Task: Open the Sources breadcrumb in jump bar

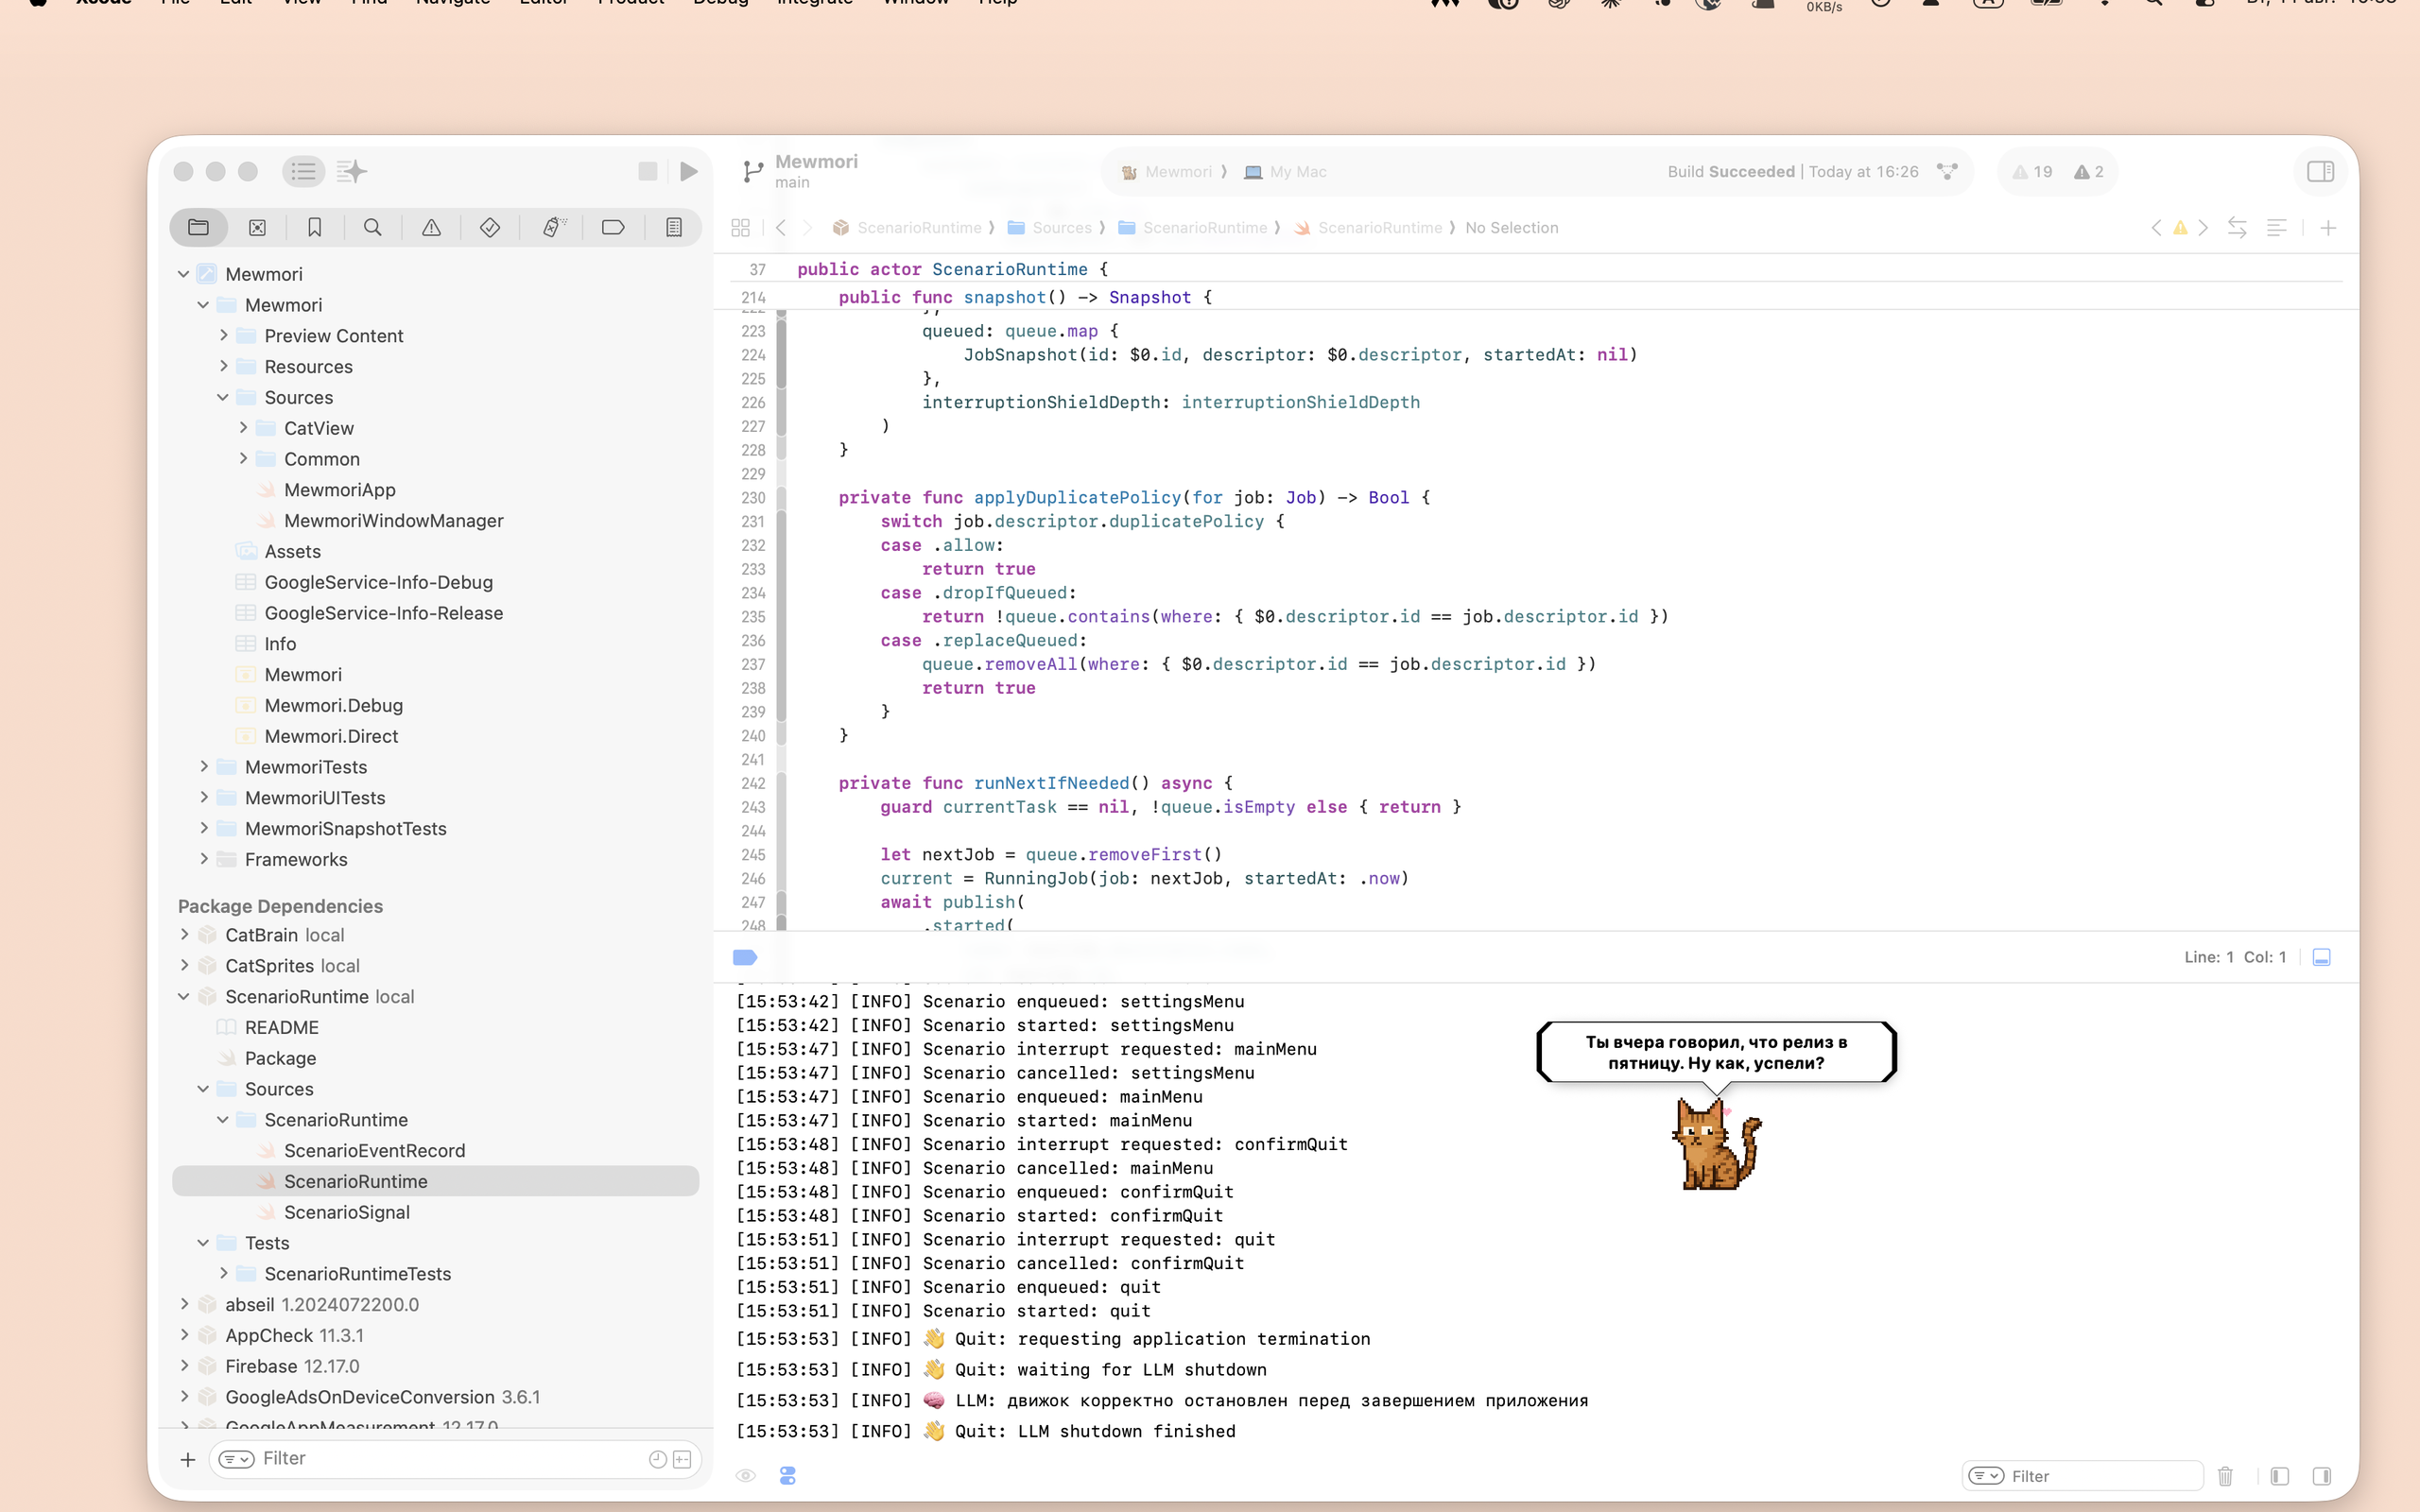Action: tap(1050, 228)
